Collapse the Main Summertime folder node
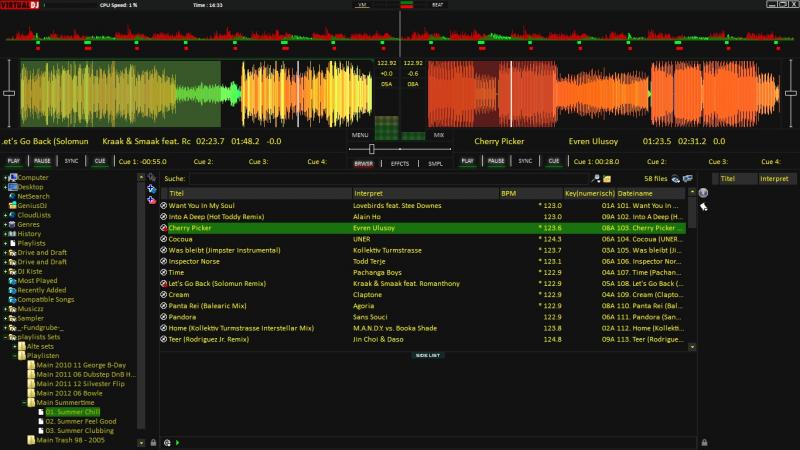This screenshot has width=800, height=450. pos(24,403)
